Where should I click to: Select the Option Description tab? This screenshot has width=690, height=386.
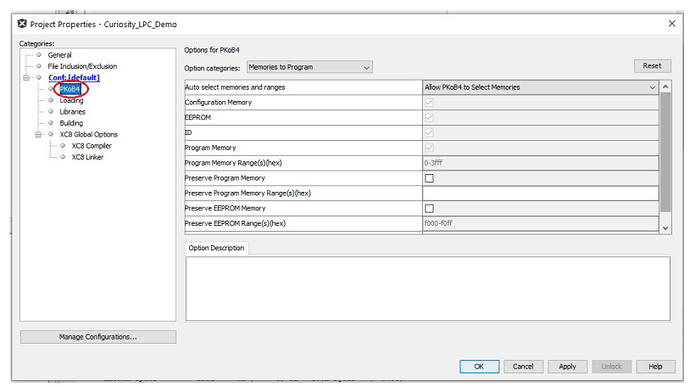point(216,248)
